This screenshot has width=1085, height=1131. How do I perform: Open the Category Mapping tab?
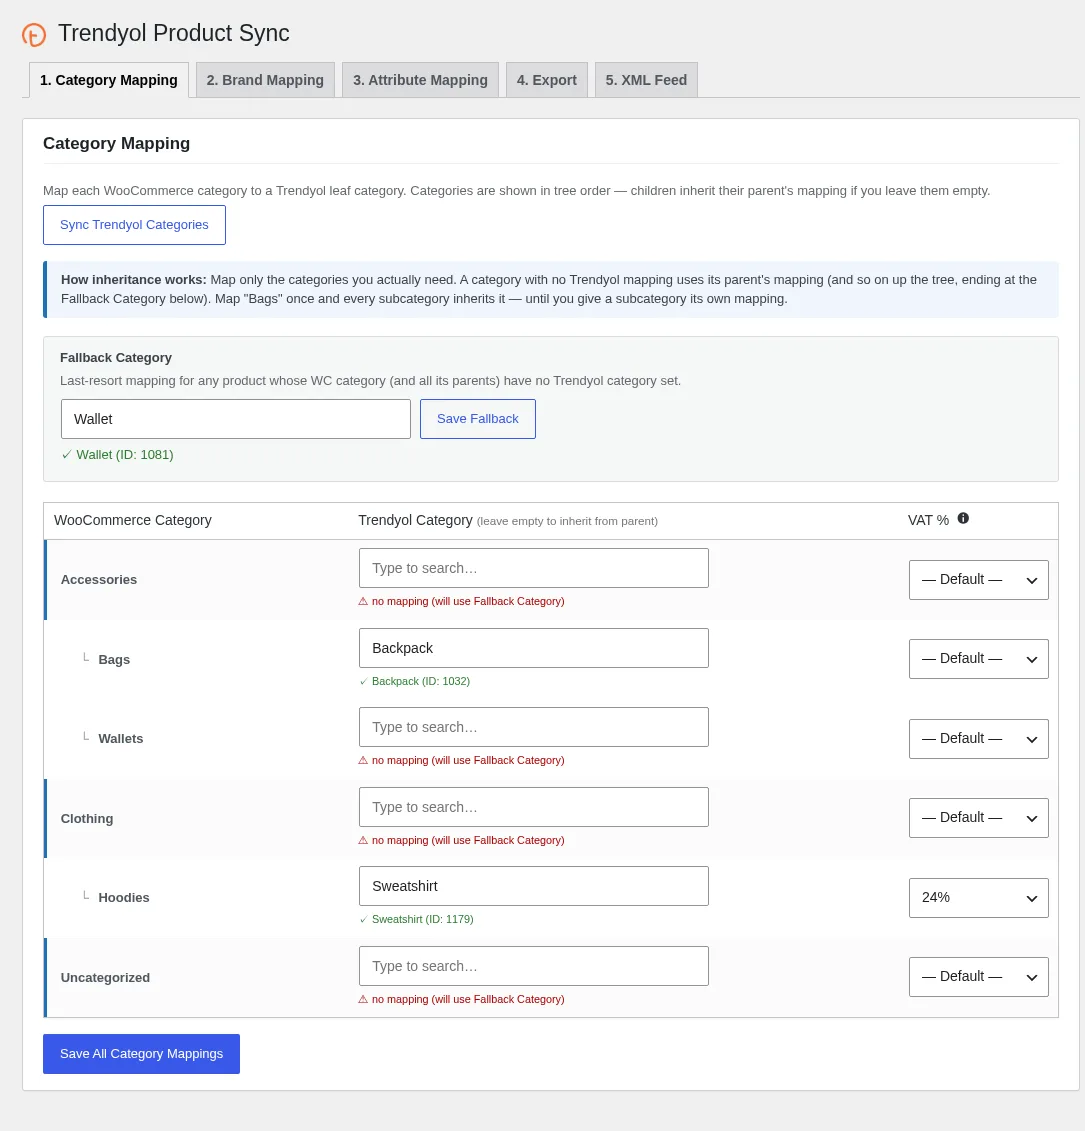[109, 80]
